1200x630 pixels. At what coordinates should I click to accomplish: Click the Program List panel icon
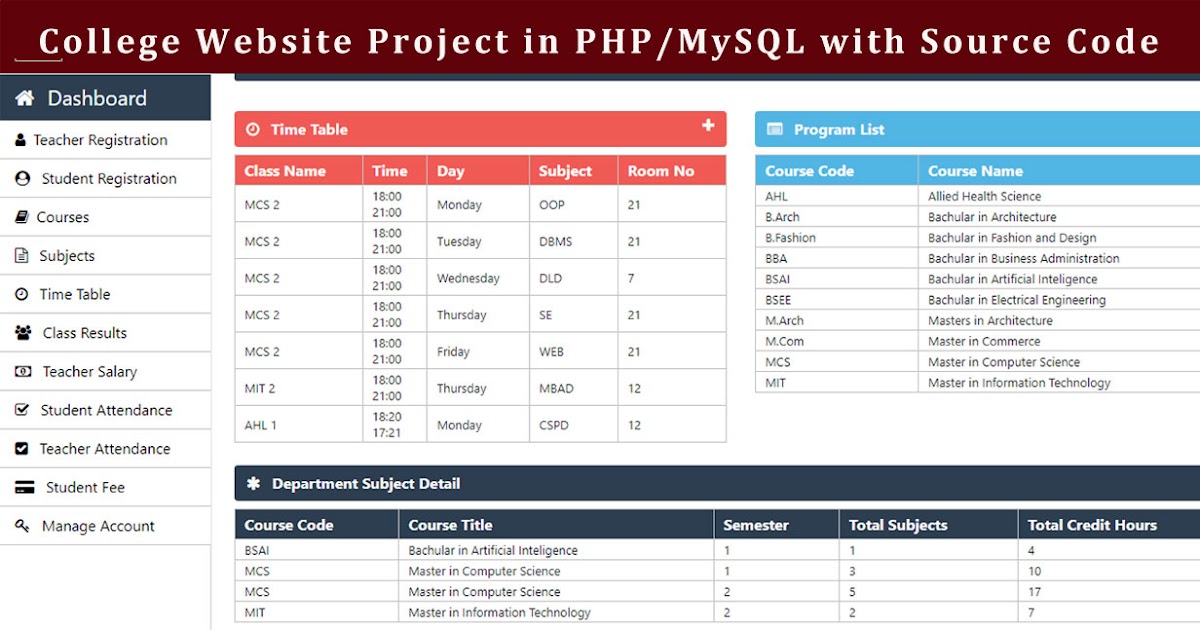tap(775, 129)
